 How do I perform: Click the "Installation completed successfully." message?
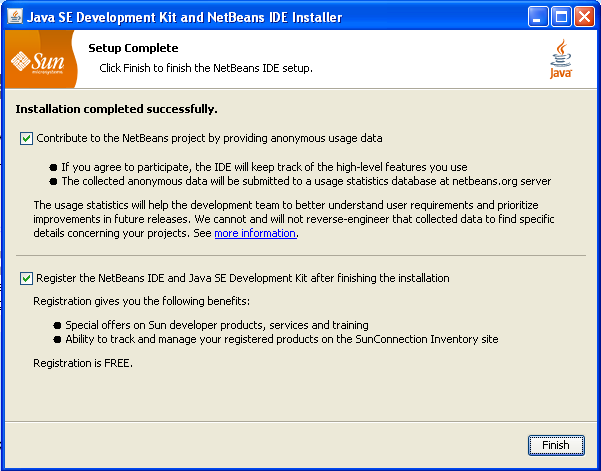point(115,109)
